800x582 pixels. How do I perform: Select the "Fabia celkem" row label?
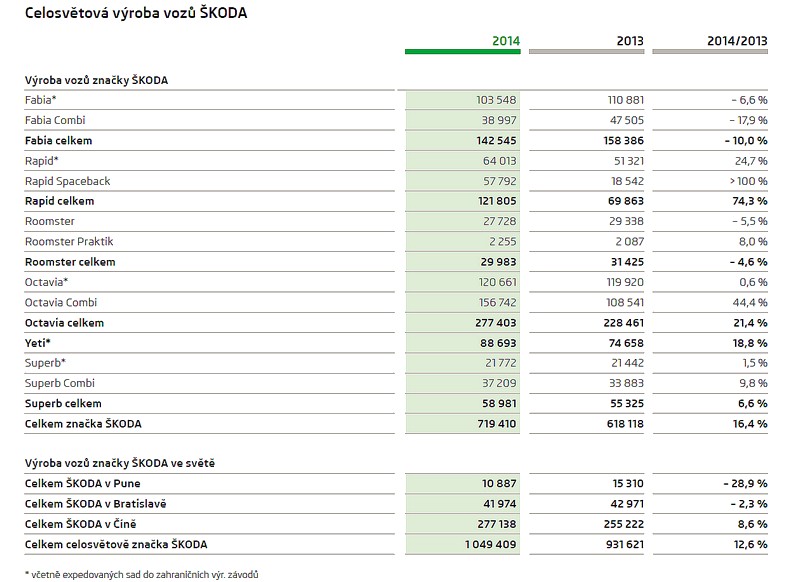(x=58, y=141)
